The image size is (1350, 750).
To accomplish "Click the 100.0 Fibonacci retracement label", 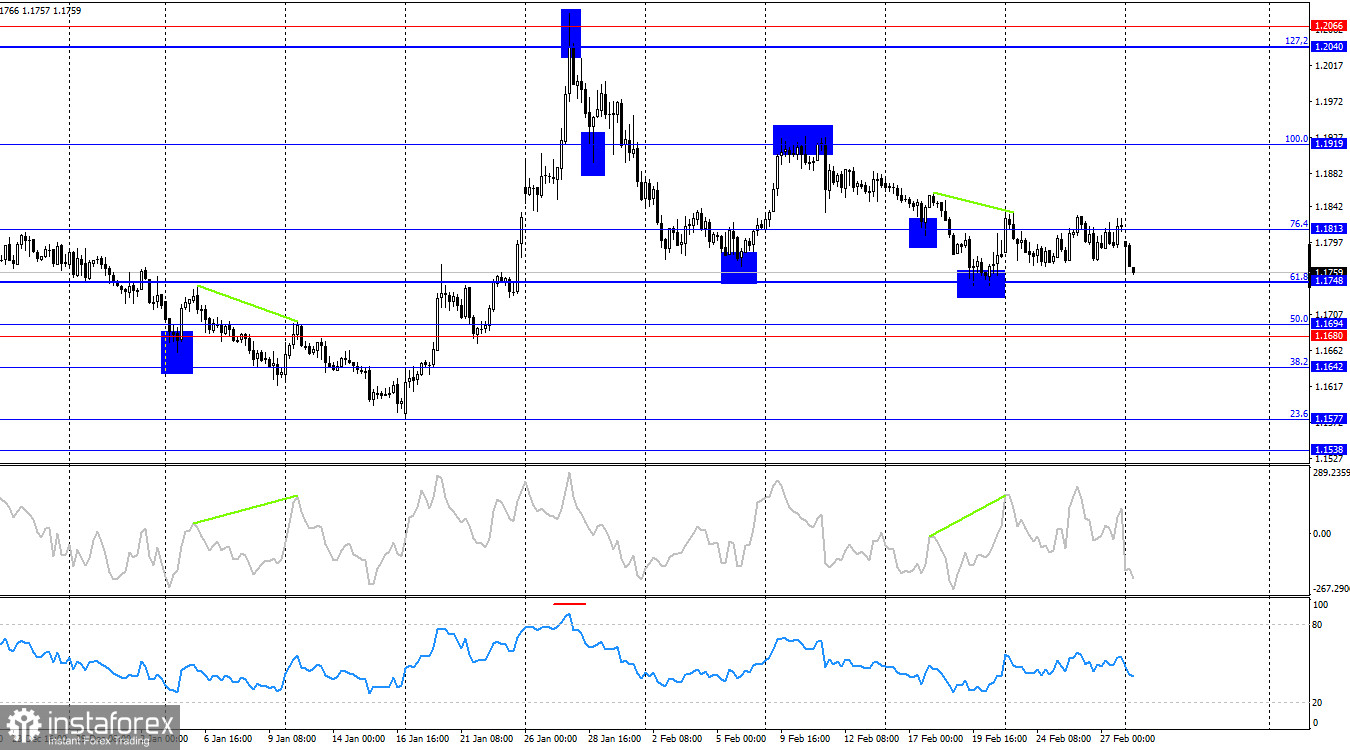I will click(1298, 140).
